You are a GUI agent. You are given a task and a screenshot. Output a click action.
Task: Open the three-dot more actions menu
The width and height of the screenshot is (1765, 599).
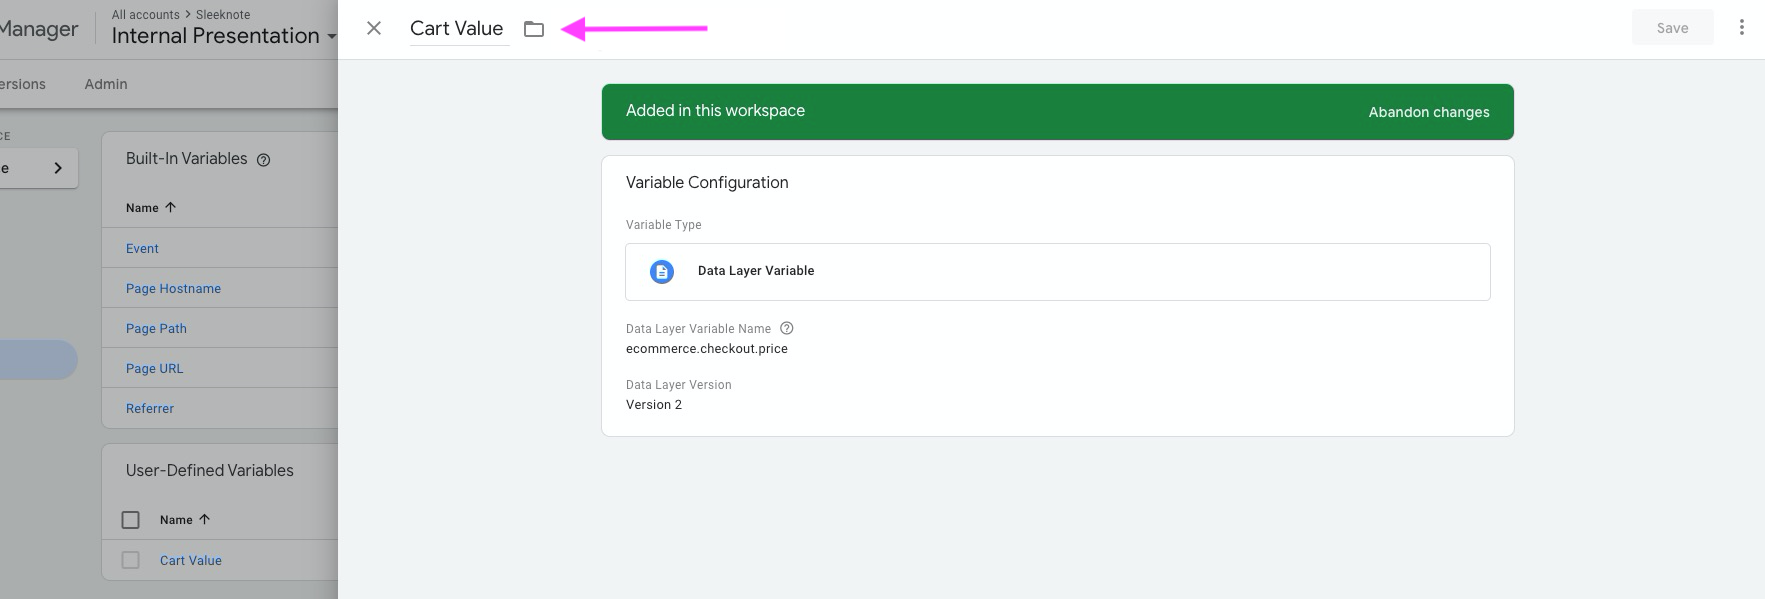(x=1741, y=28)
